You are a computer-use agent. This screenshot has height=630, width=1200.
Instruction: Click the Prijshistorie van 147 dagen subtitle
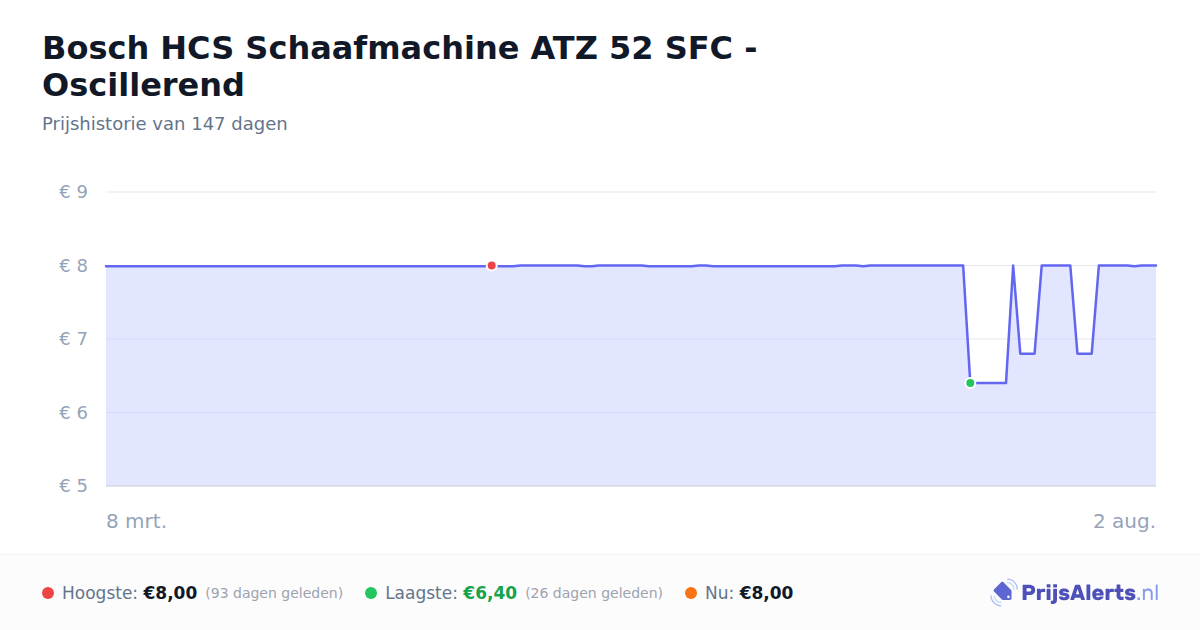point(165,124)
